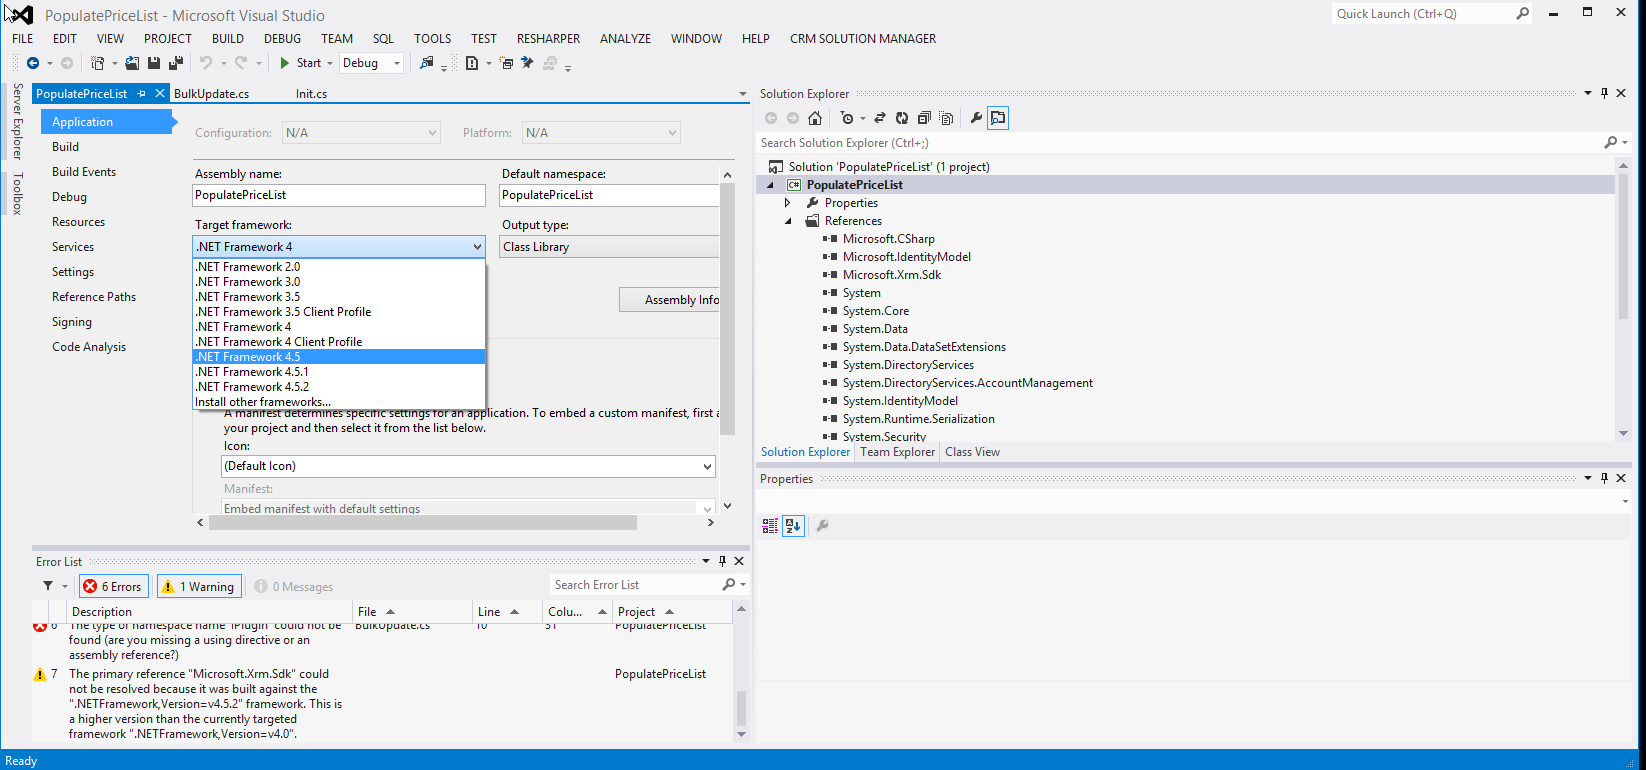Select the Build Events settings page
The width and height of the screenshot is (1646, 770).
[84, 172]
